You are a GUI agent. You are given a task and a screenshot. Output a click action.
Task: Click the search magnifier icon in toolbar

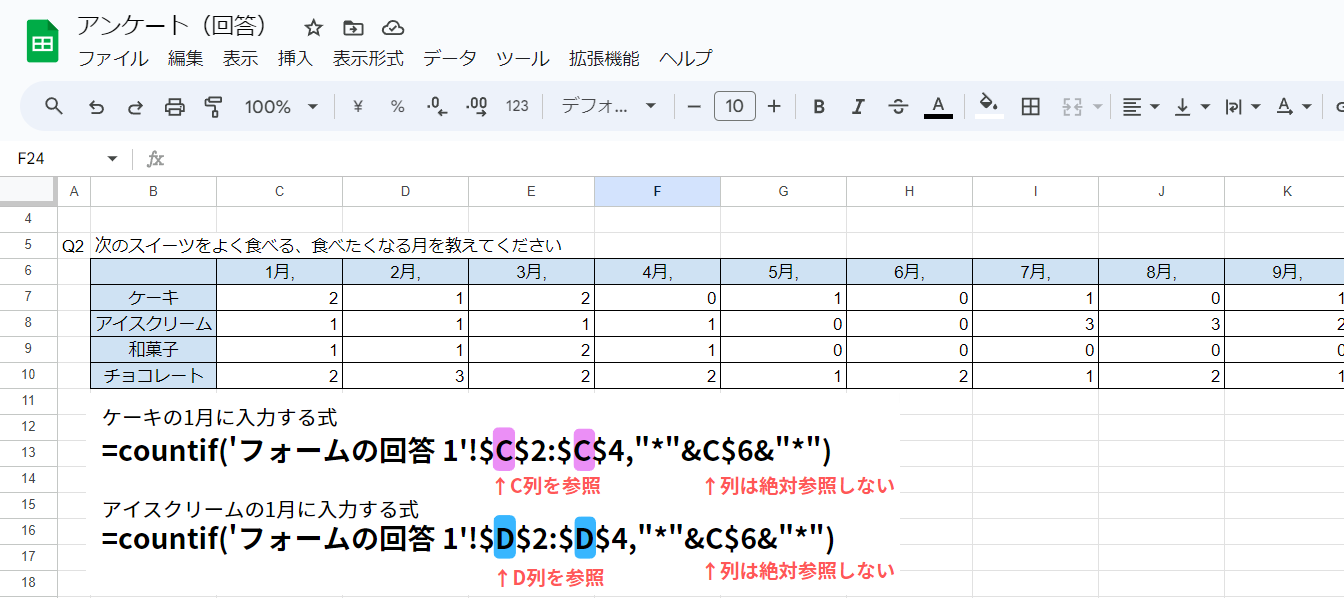click(54, 106)
